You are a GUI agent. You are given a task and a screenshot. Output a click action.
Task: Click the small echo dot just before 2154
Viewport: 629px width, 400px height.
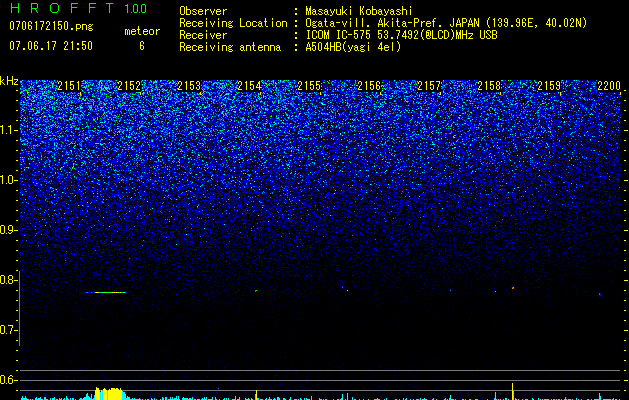pos(256,290)
